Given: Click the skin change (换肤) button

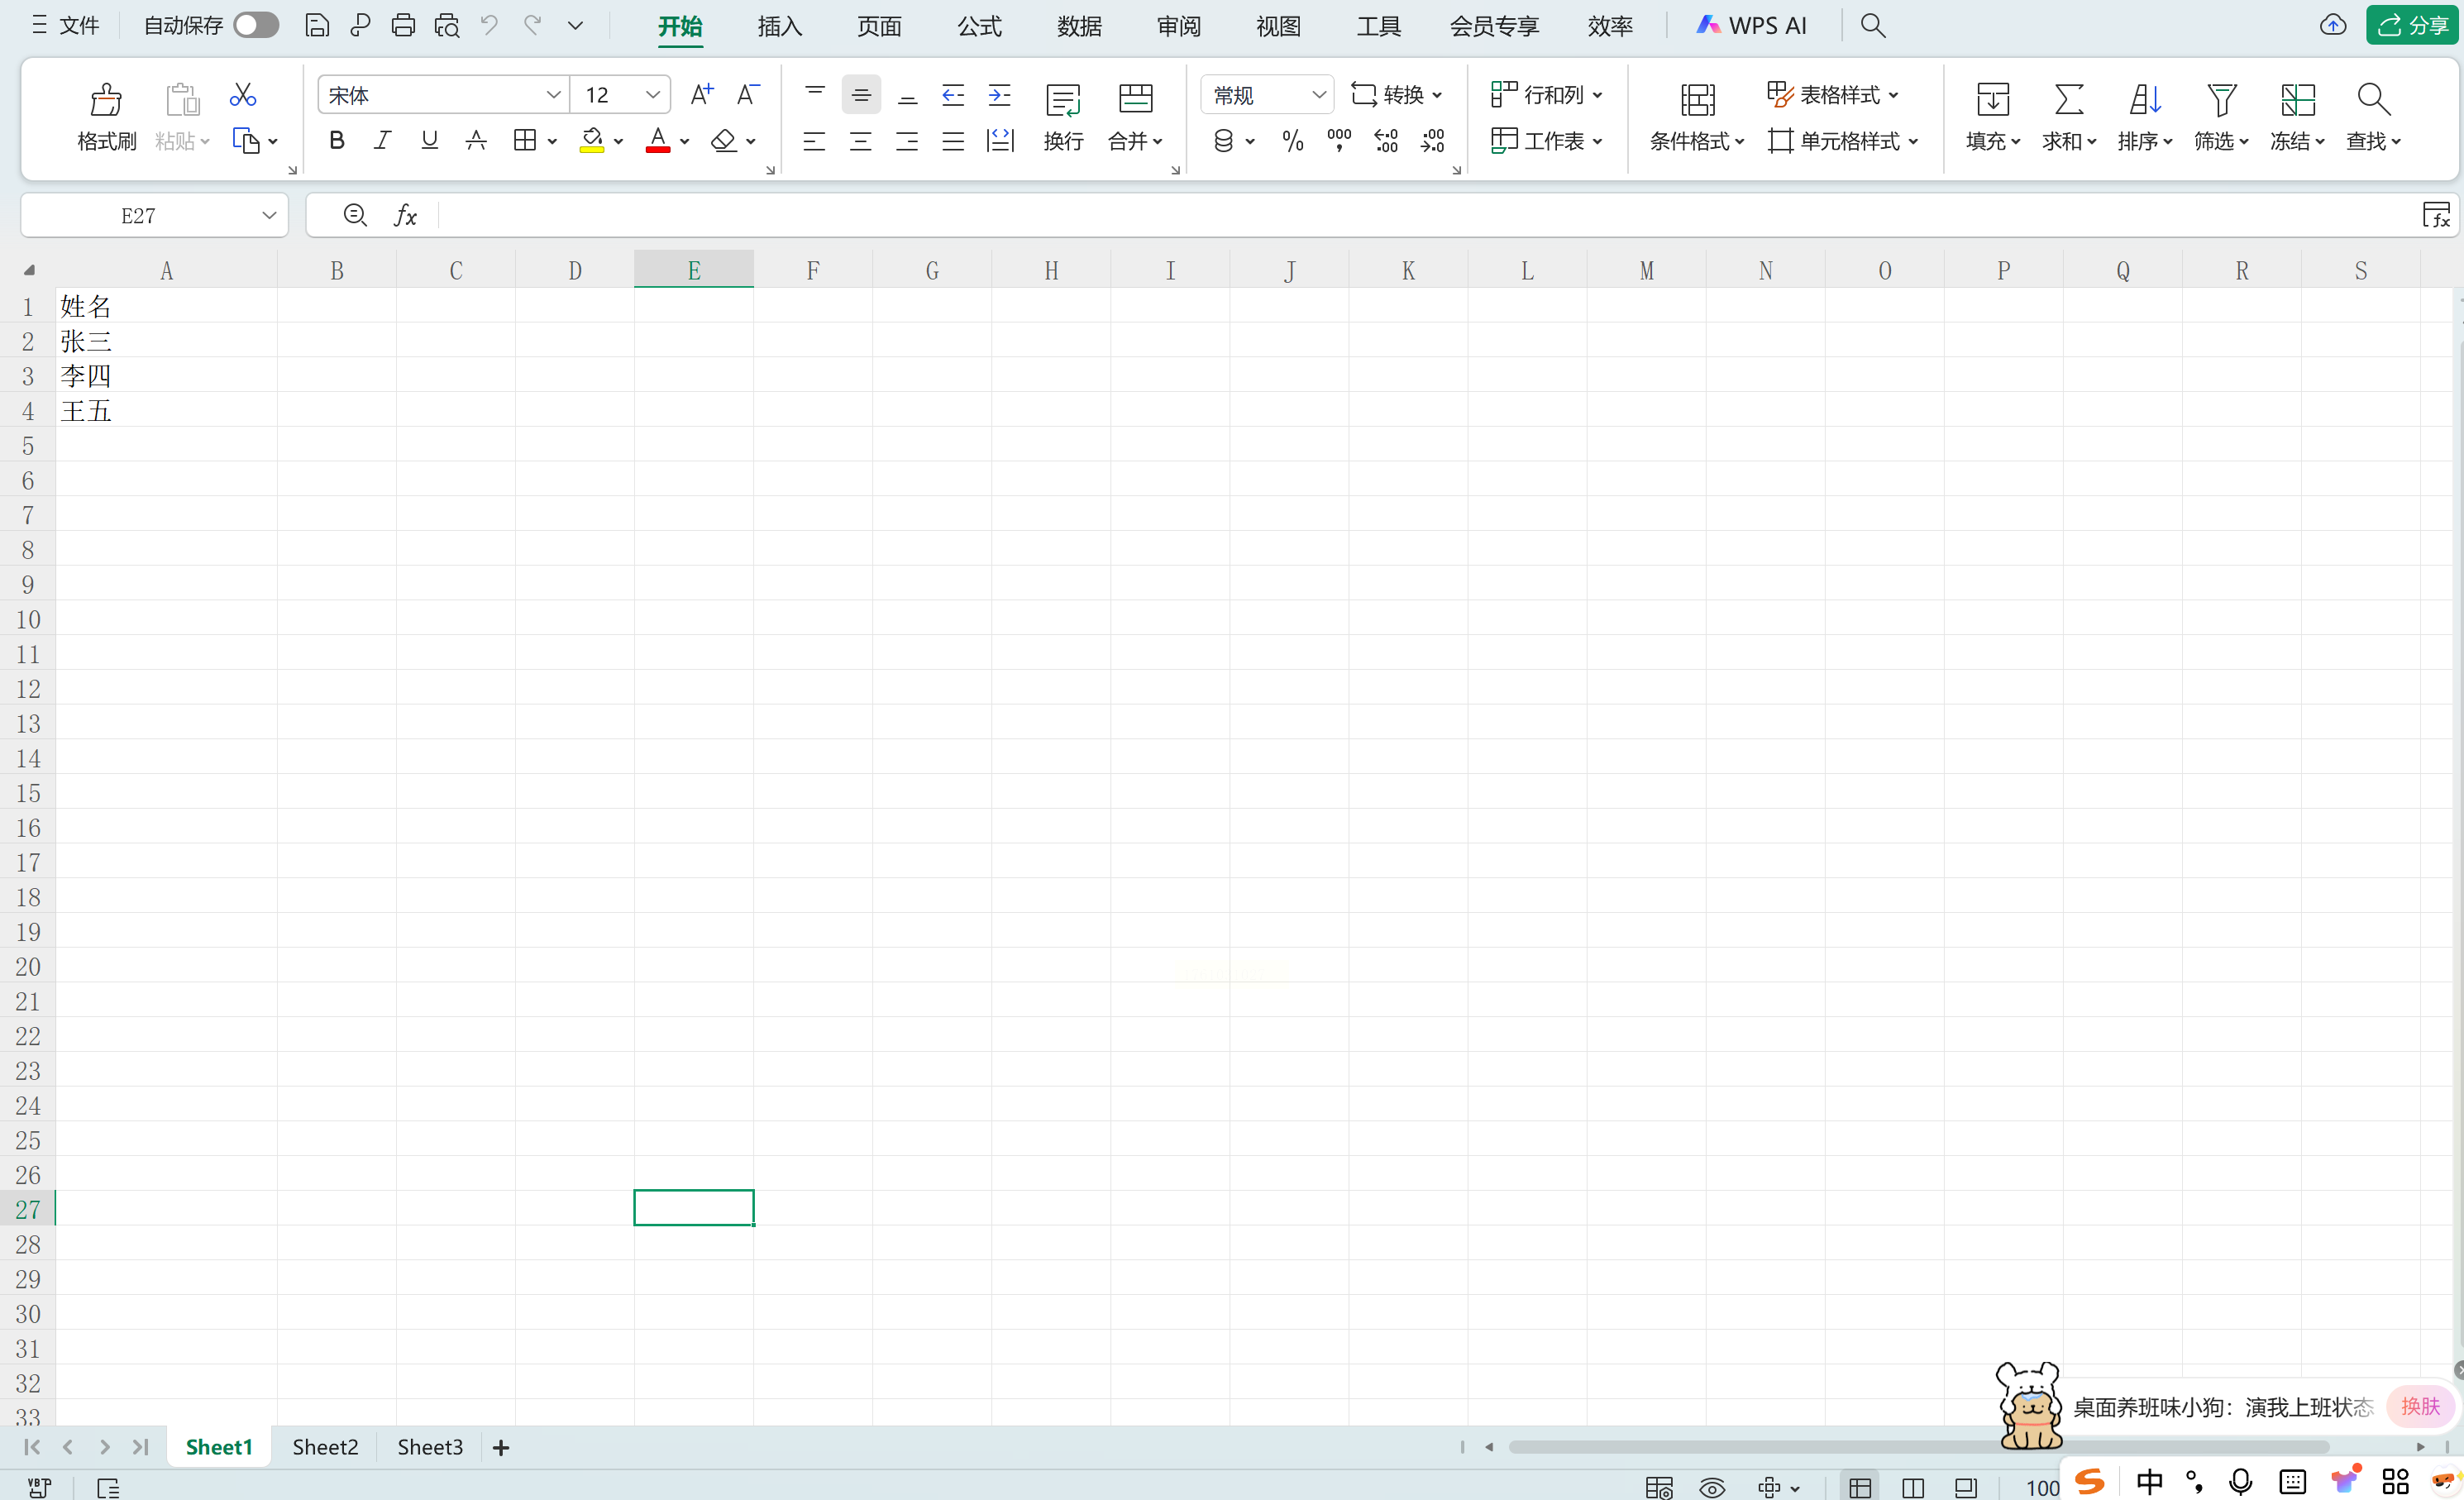Looking at the screenshot, I should (x=2420, y=1406).
